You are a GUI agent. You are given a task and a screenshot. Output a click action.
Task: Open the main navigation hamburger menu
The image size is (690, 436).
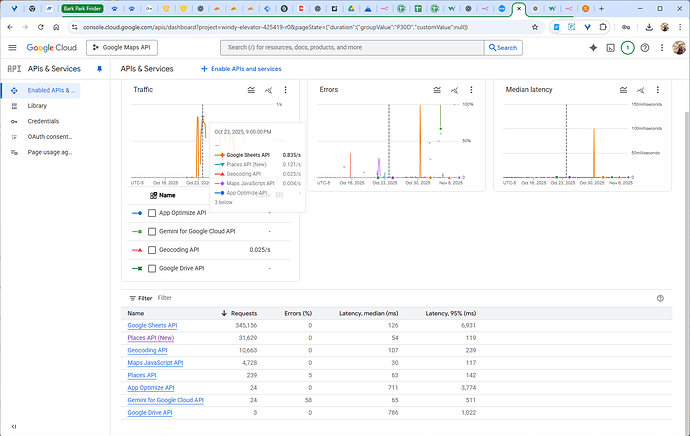[13, 47]
